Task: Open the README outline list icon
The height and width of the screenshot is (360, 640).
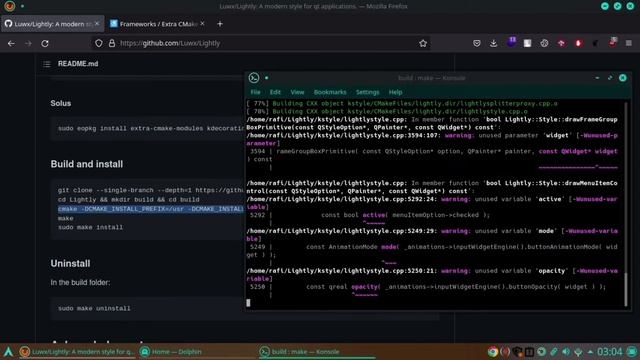Action: click(47, 64)
